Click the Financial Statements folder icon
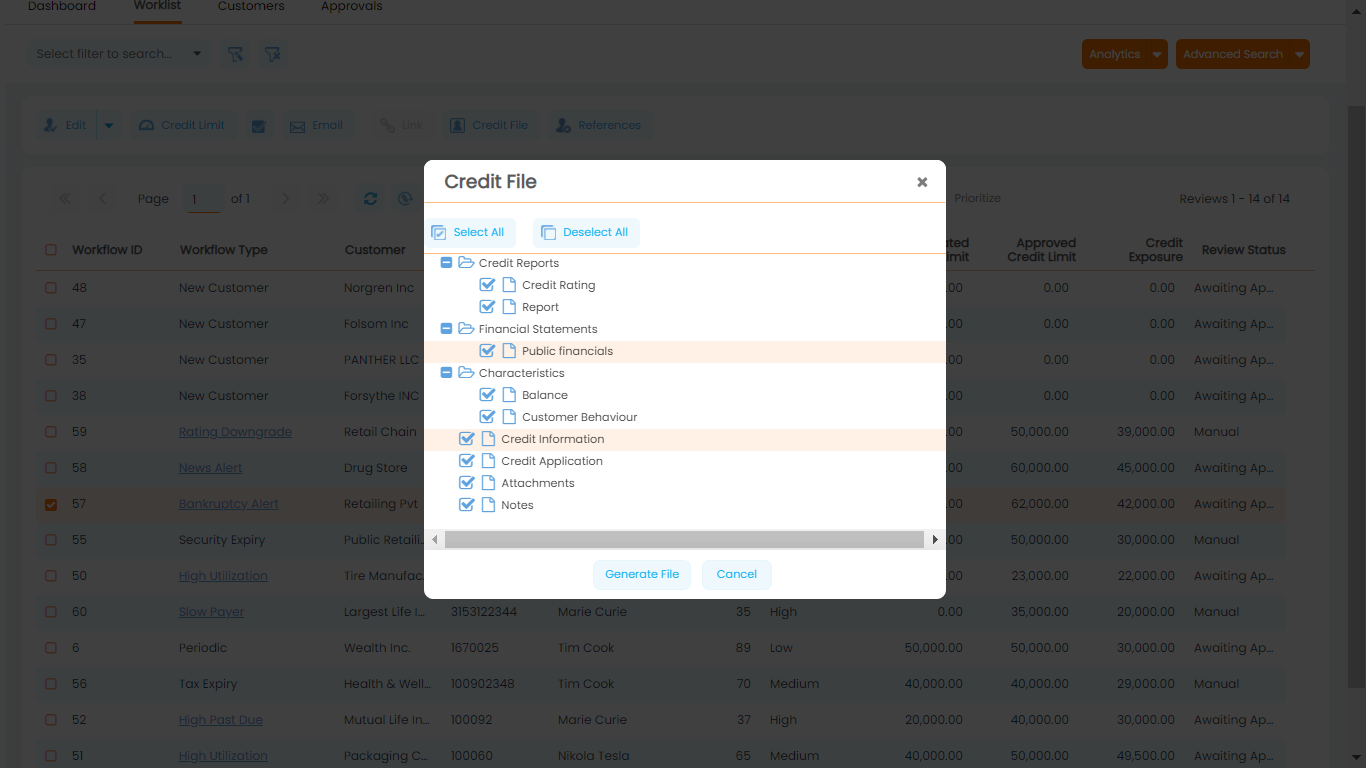 (x=466, y=329)
